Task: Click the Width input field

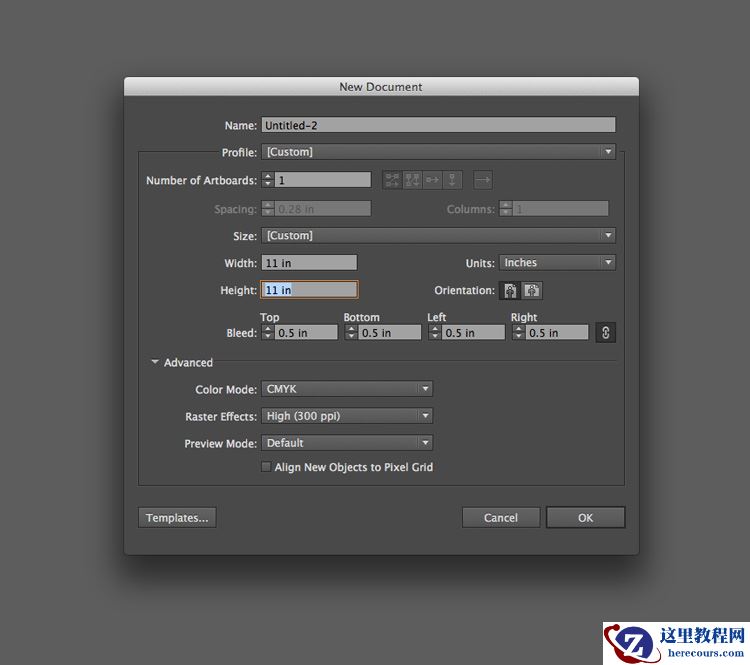Action: tap(309, 263)
